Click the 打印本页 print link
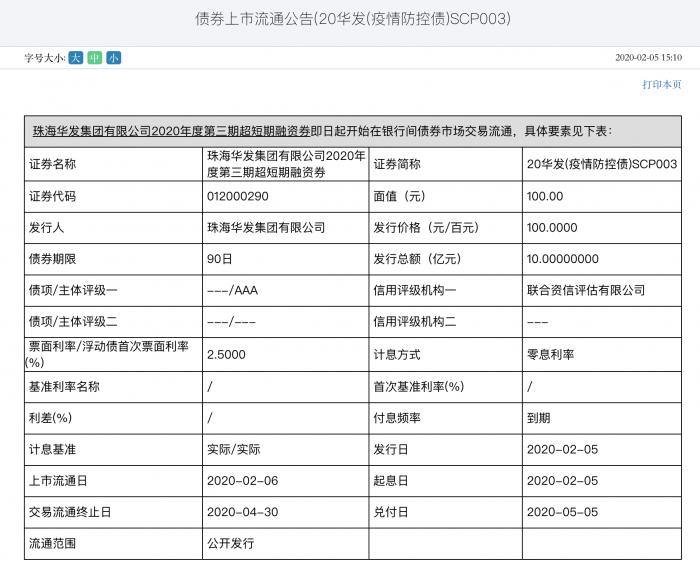Image resolution: width=700 pixels, height=573 pixels. (x=662, y=84)
